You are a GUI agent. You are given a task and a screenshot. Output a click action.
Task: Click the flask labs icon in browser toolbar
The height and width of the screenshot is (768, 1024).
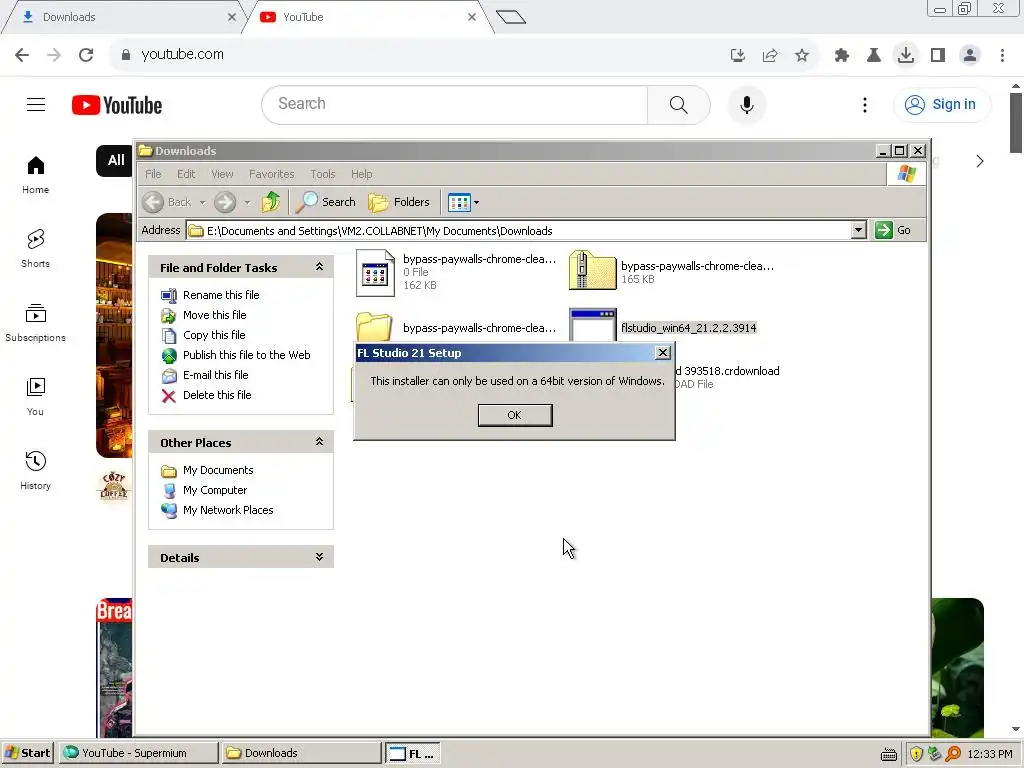(874, 56)
